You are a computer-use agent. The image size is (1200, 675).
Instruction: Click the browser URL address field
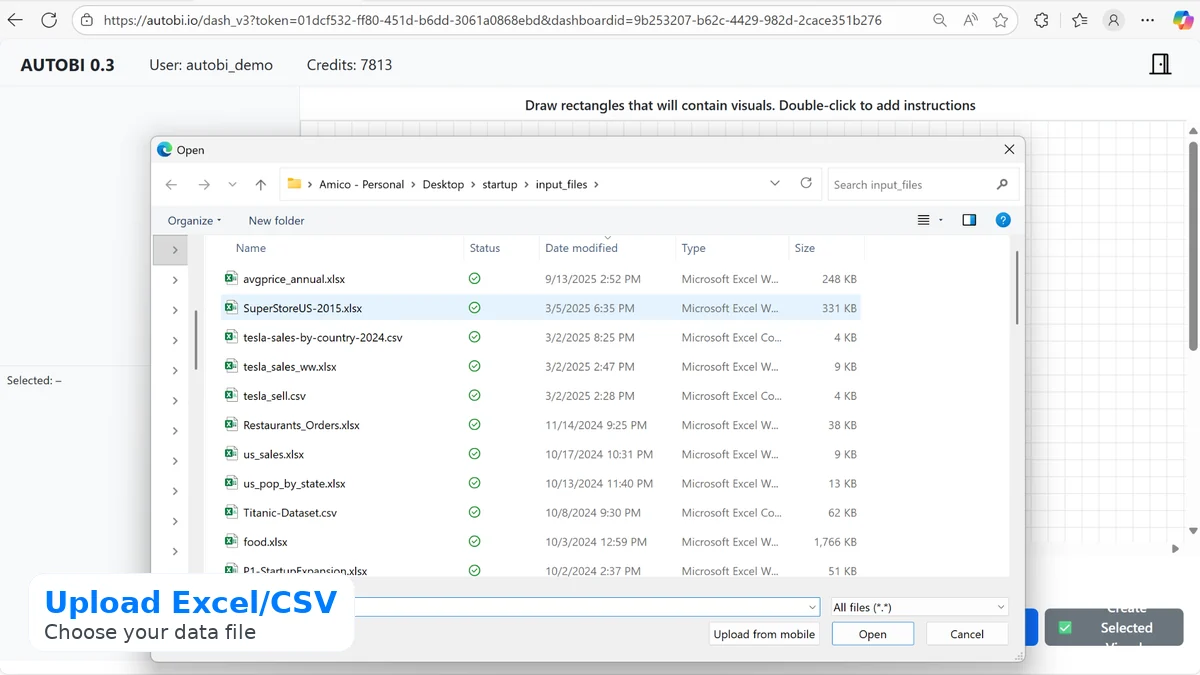493,20
